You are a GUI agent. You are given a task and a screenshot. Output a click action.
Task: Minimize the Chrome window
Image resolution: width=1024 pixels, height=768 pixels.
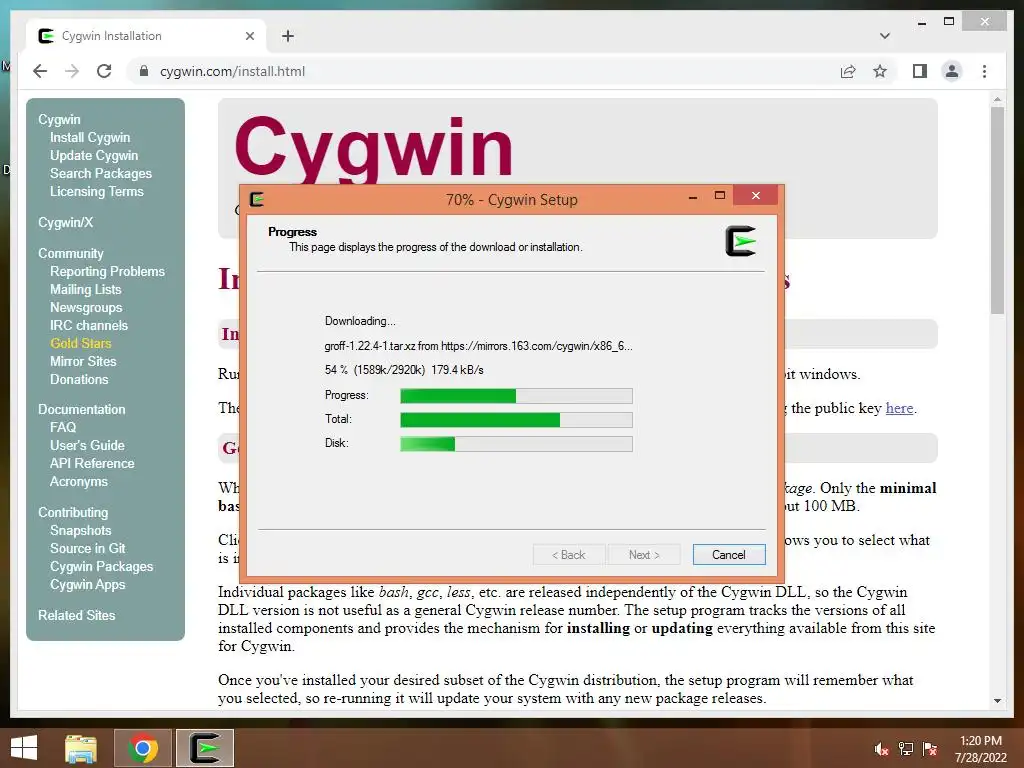coord(921,22)
